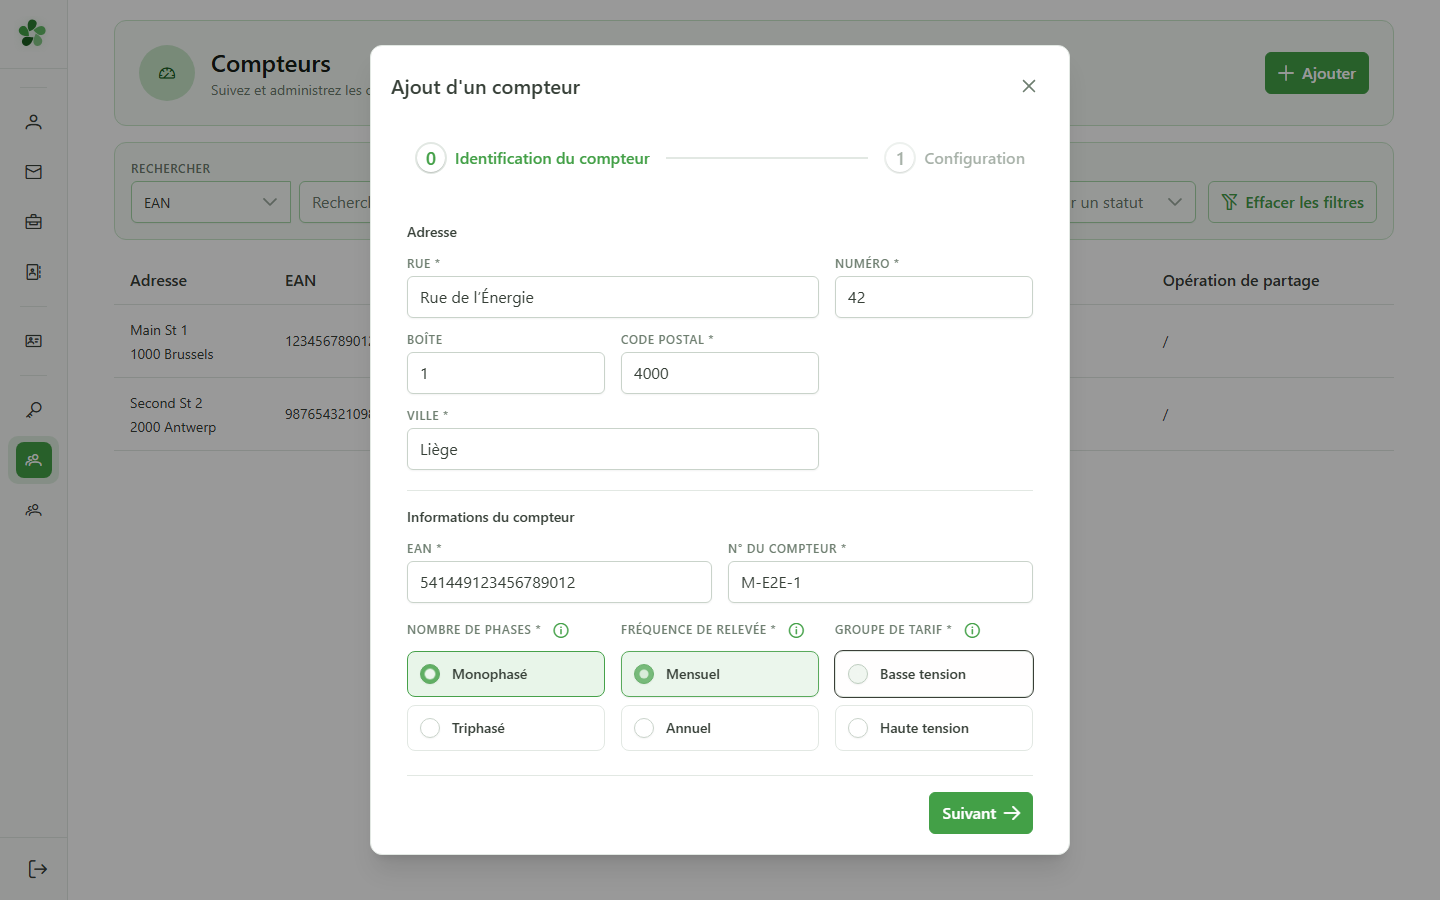Click the 1000 Brussels text

pos(172,354)
